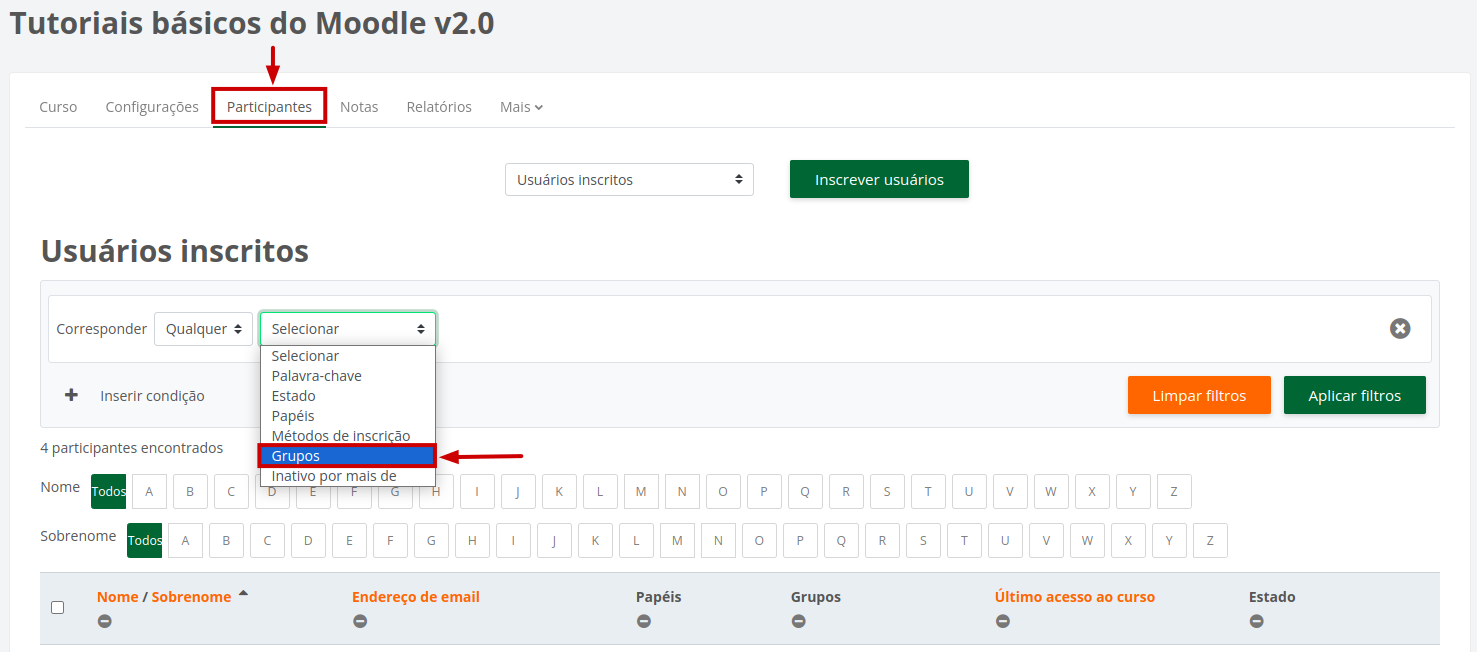
Task: Remove filter row with the X icon
Action: [x=1399, y=328]
